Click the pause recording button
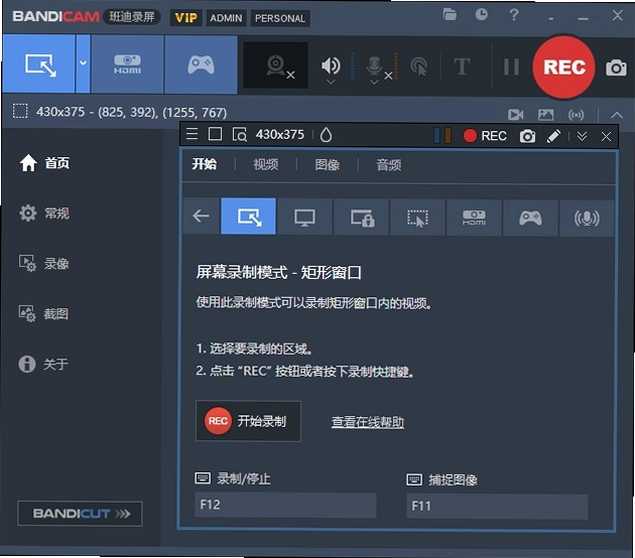635x558 pixels. point(511,67)
